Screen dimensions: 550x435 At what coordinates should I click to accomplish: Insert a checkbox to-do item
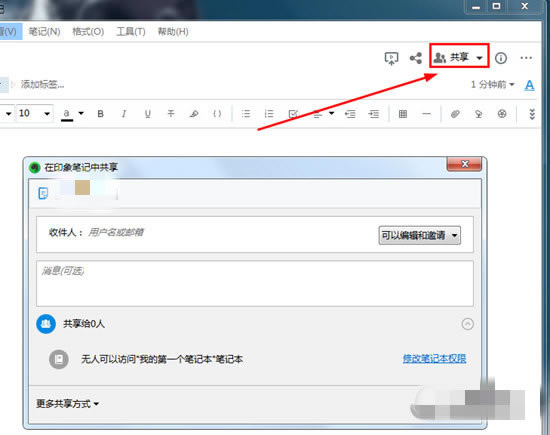pyautogui.click(x=293, y=114)
